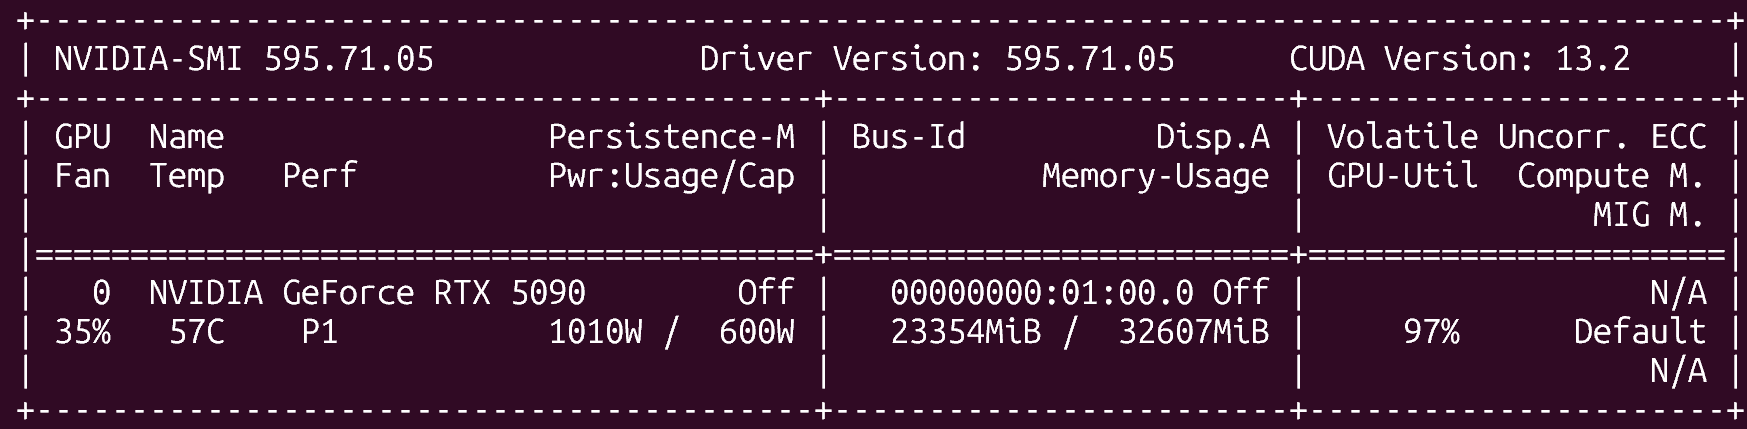Screen dimensions: 1747x429
Task: Click the 57C temperature reading
Action: click(197, 332)
